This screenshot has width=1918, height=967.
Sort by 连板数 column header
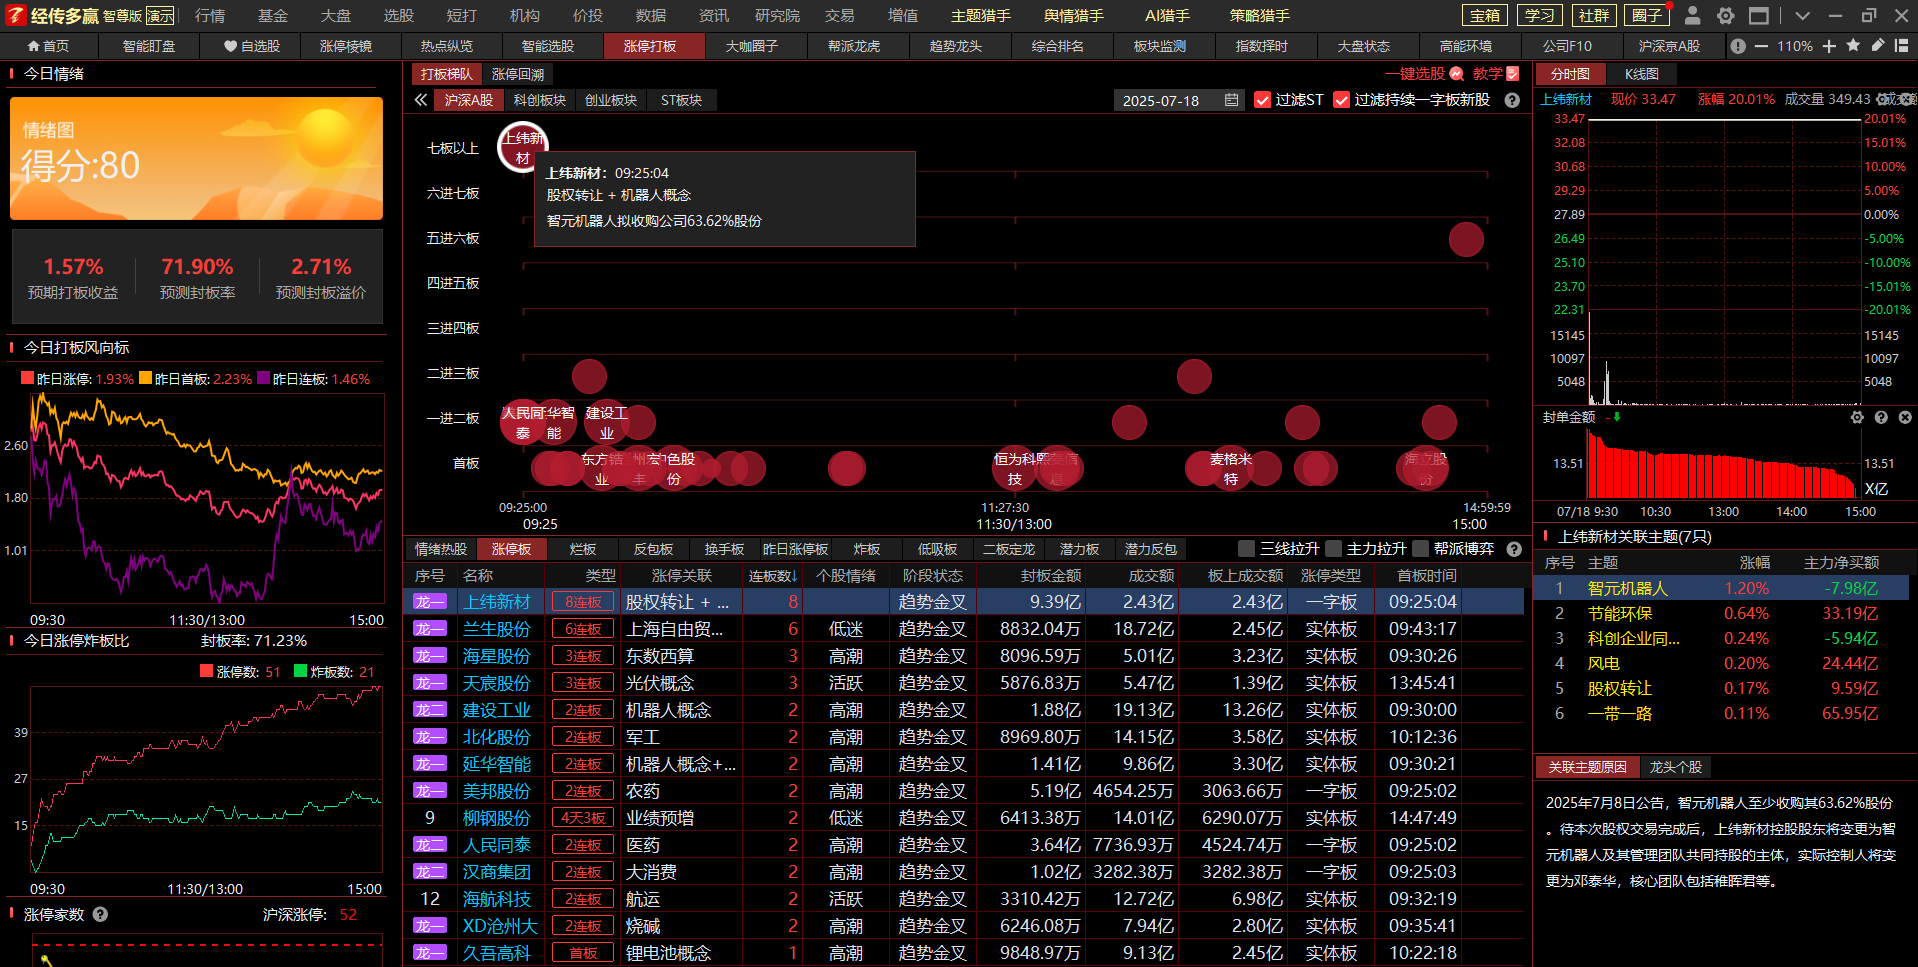click(773, 576)
